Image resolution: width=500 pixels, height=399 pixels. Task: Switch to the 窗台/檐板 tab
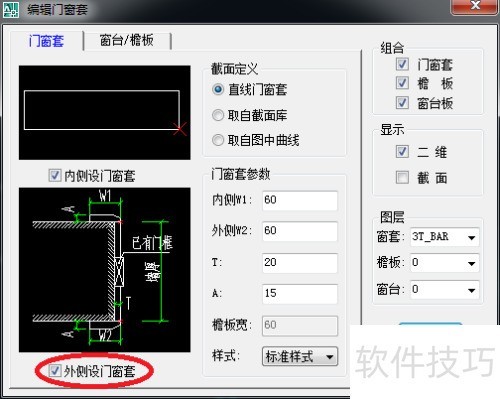point(127,41)
